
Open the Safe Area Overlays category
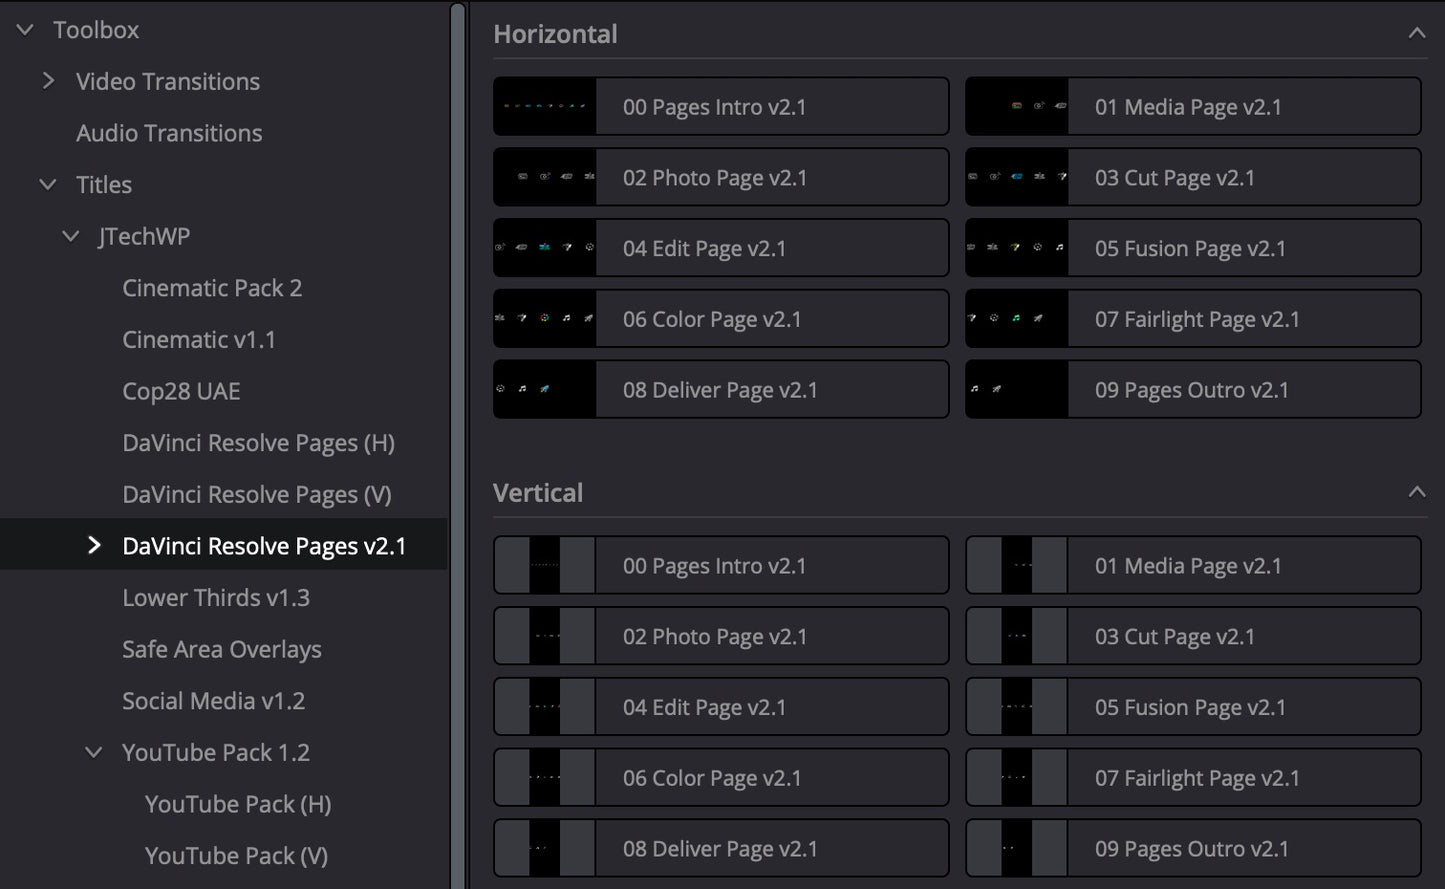tap(222, 650)
